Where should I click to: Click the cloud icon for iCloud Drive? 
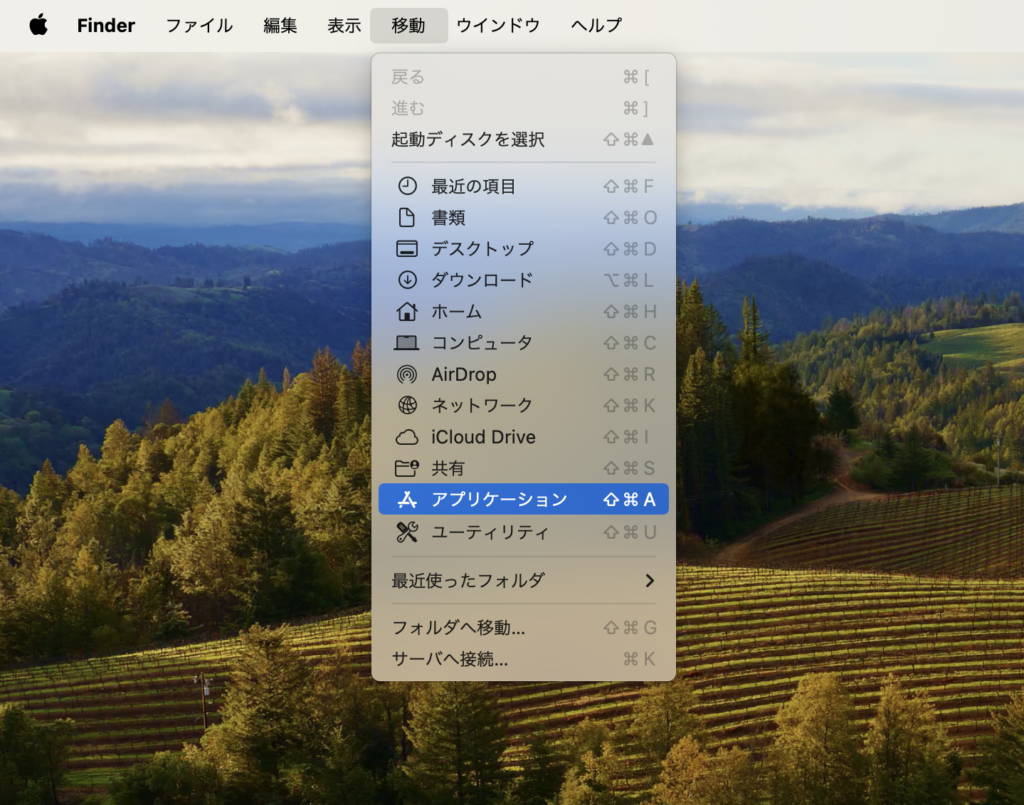[407, 437]
